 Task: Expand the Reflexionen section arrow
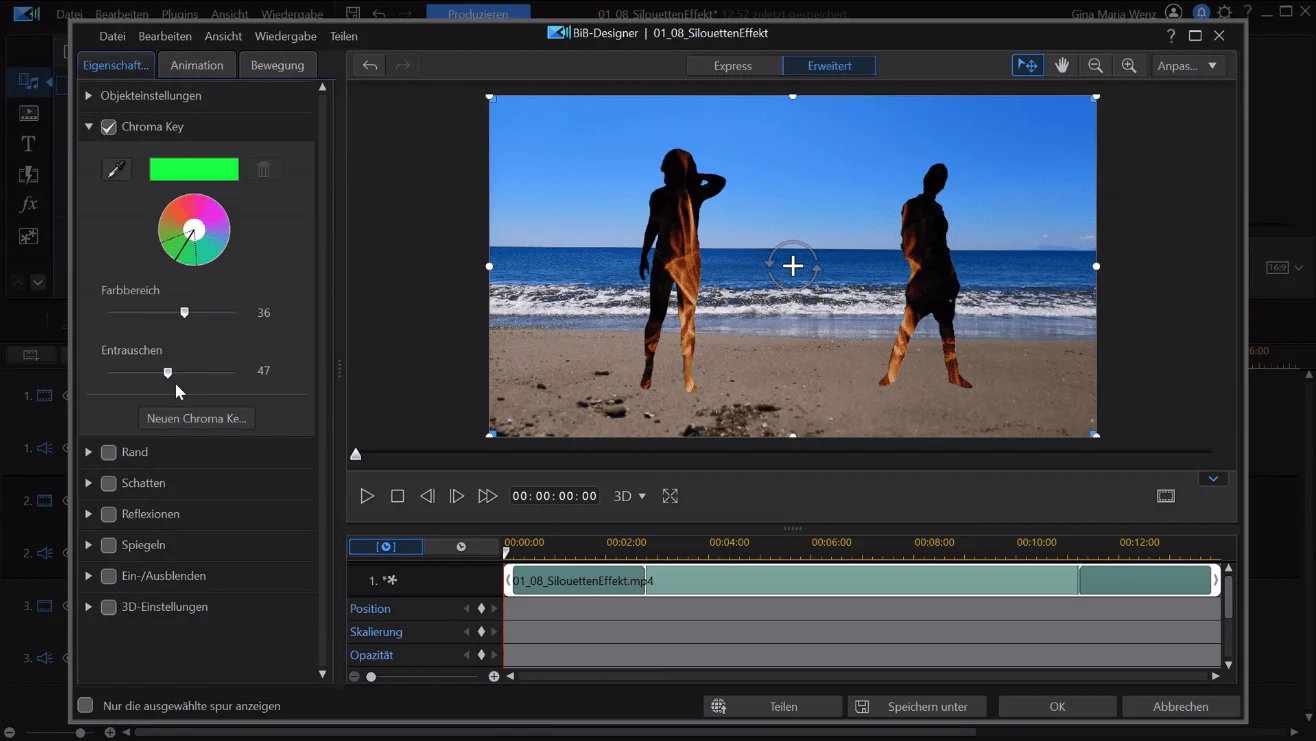click(89, 514)
